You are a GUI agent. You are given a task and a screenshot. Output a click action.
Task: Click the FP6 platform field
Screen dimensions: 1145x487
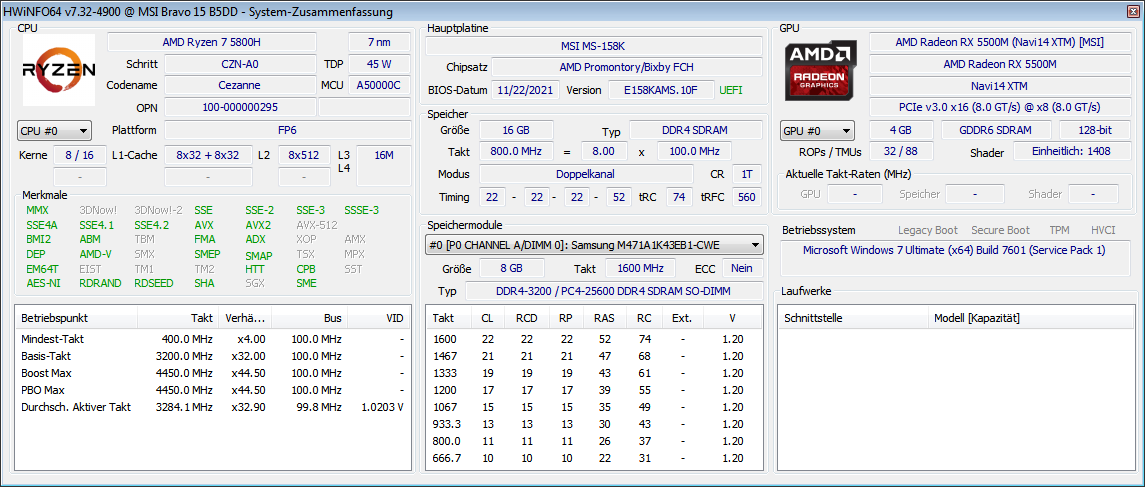click(287, 131)
